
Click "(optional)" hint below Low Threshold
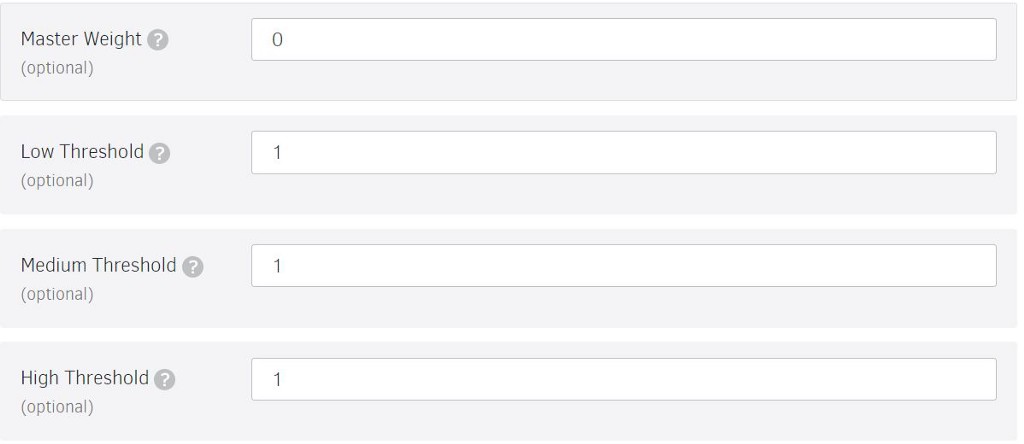[57, 180]
